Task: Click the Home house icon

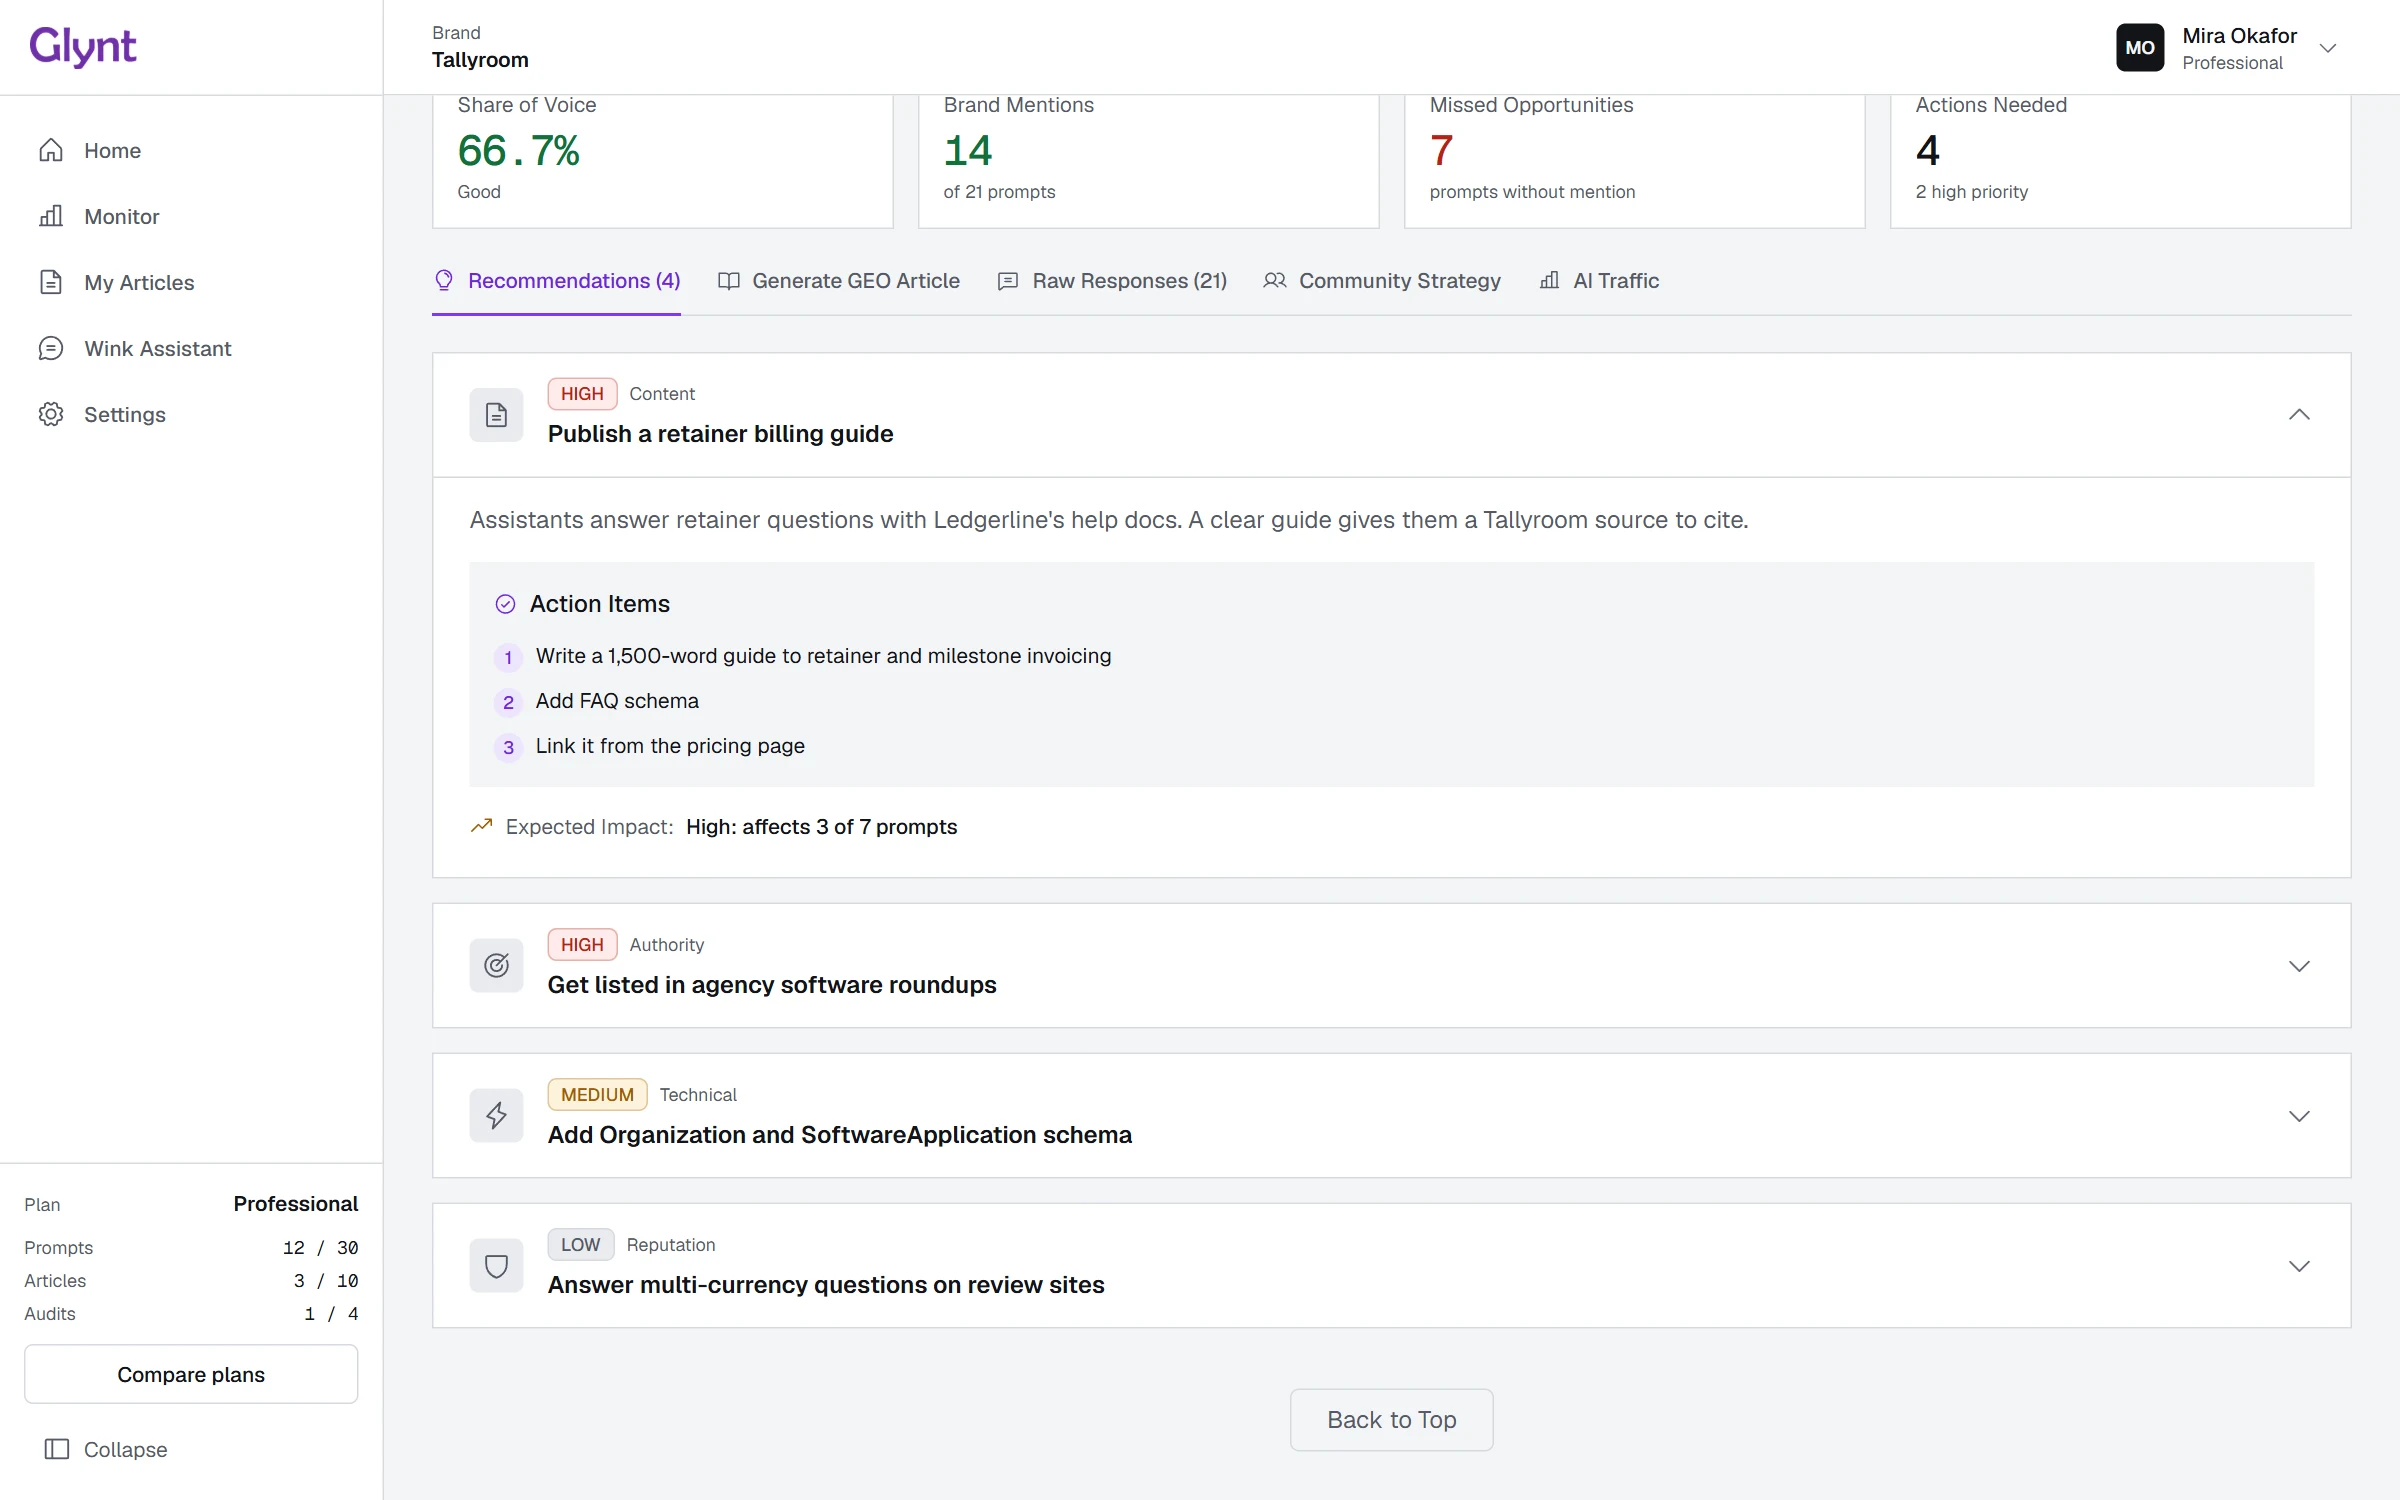Action: point(51,150)
